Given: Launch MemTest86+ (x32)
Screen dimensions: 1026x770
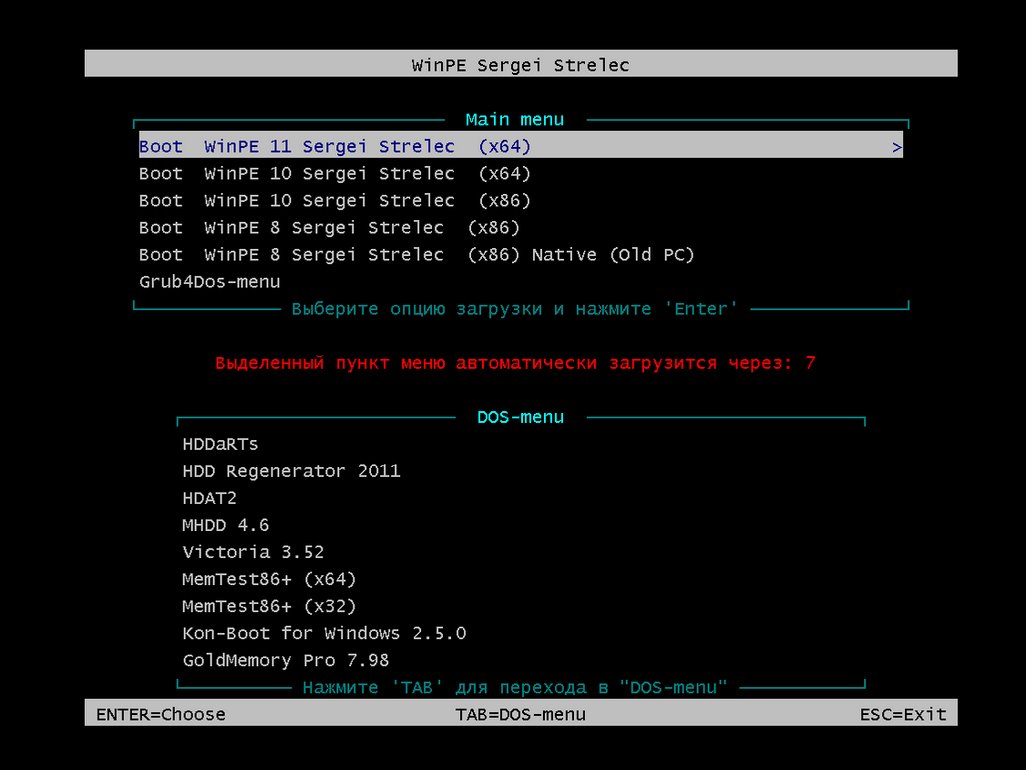Looking at the screenshot, I should pos(269,606).
